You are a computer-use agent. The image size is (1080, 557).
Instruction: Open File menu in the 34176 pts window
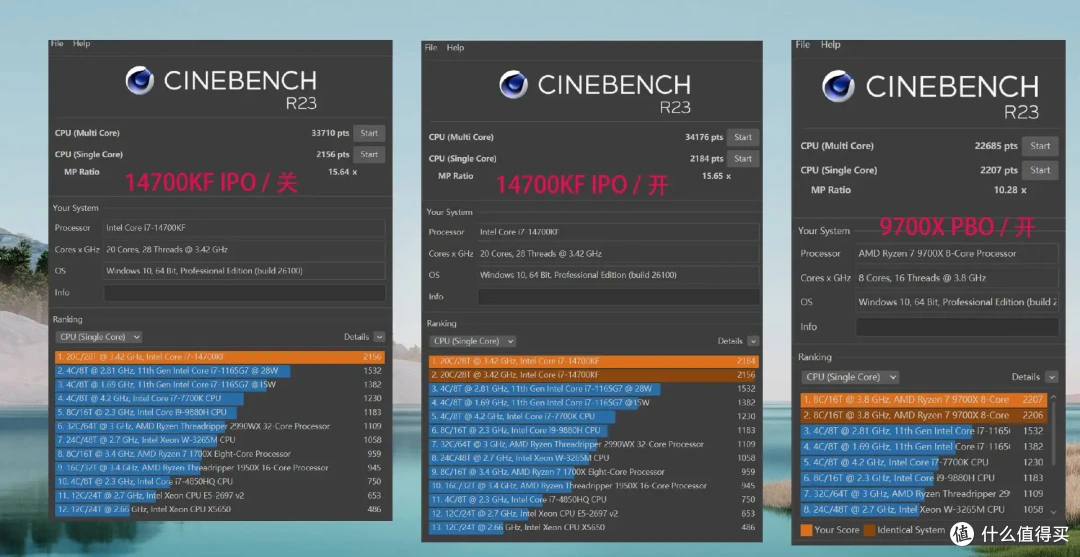430,48
